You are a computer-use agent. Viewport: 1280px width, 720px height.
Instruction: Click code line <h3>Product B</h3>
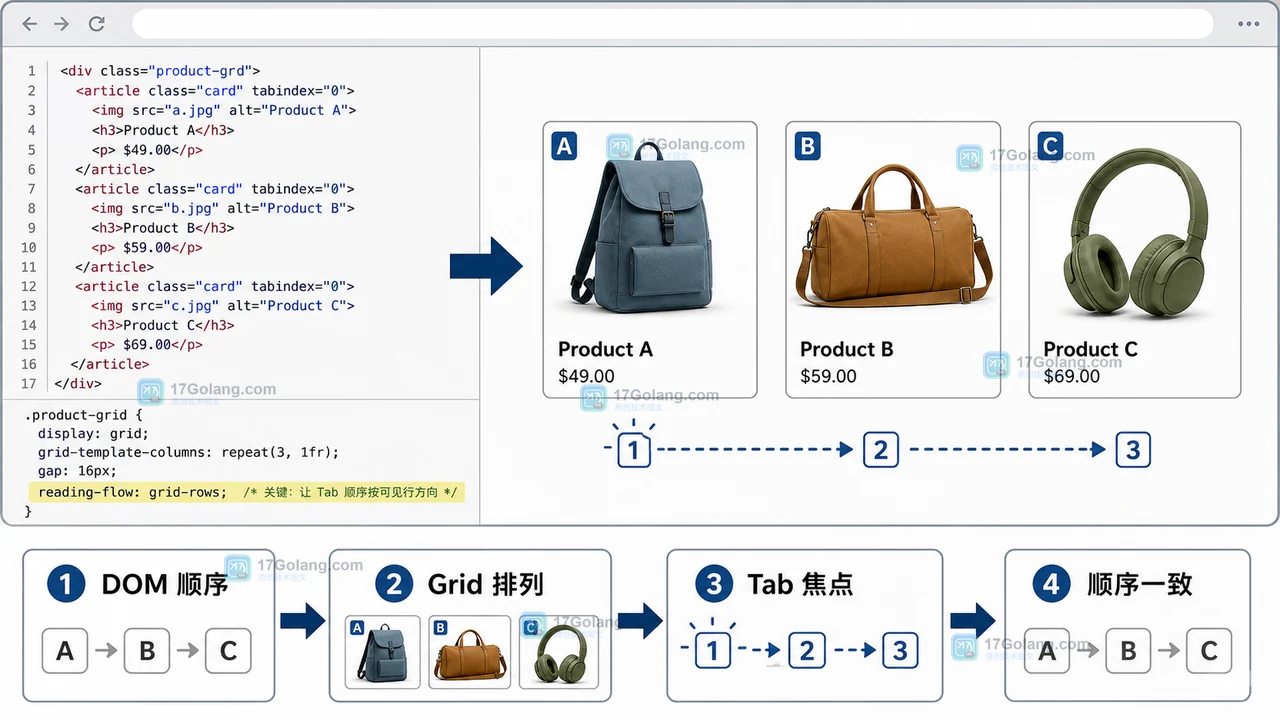click(163, 228)
